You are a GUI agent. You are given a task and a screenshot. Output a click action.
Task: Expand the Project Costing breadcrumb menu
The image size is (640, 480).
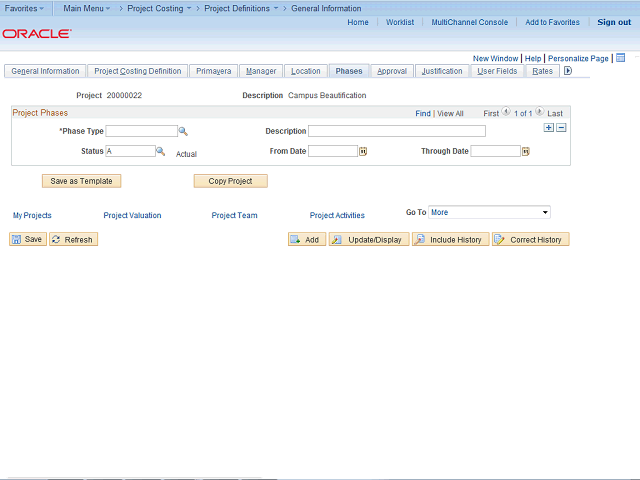(x=159, y=8)
